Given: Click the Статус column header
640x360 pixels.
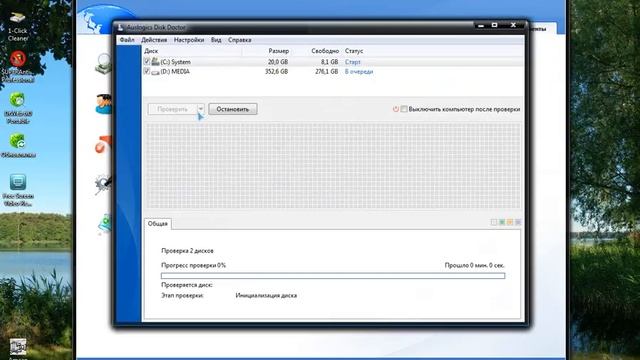Looking at the screenshot, I should coord(354,51).
